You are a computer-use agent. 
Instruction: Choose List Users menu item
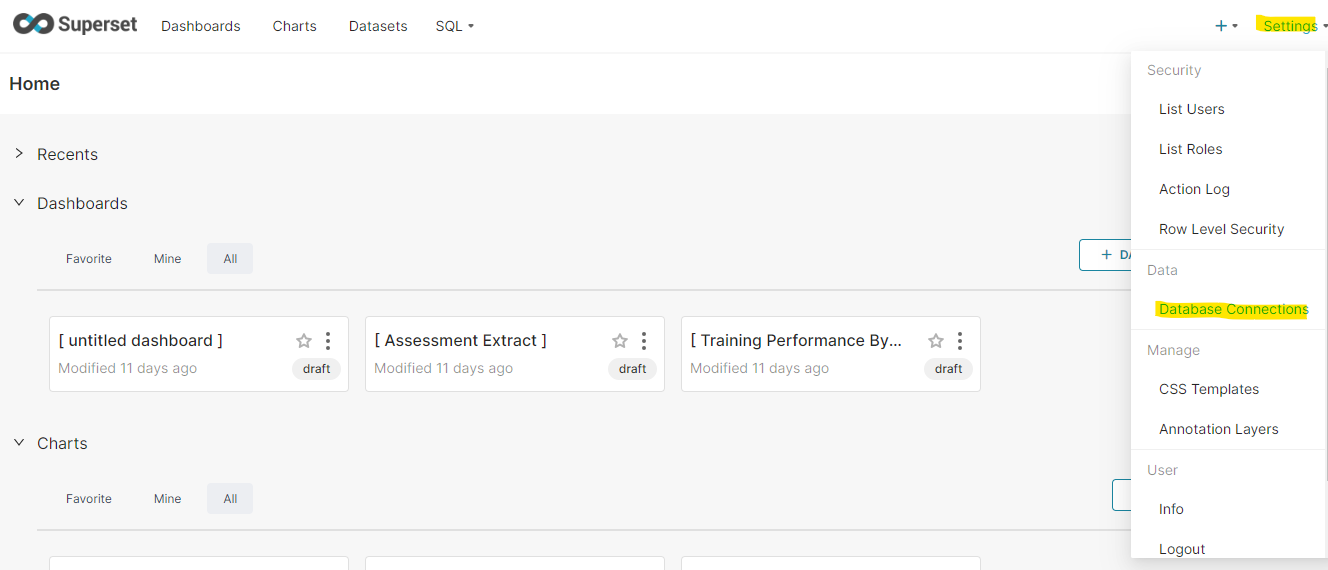pyautogui.click(x=1191, y=110)
